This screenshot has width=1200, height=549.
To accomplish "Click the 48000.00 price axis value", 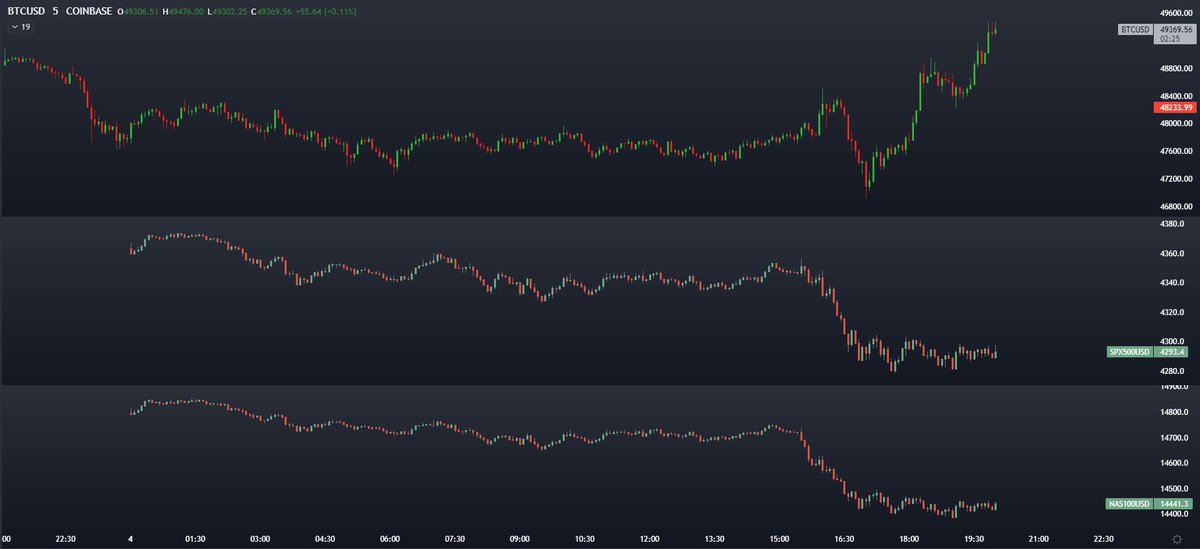I will point(1175,124).
